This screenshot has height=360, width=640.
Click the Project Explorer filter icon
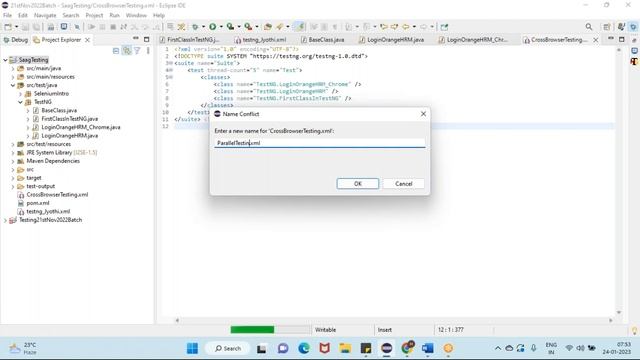(138, 51)
